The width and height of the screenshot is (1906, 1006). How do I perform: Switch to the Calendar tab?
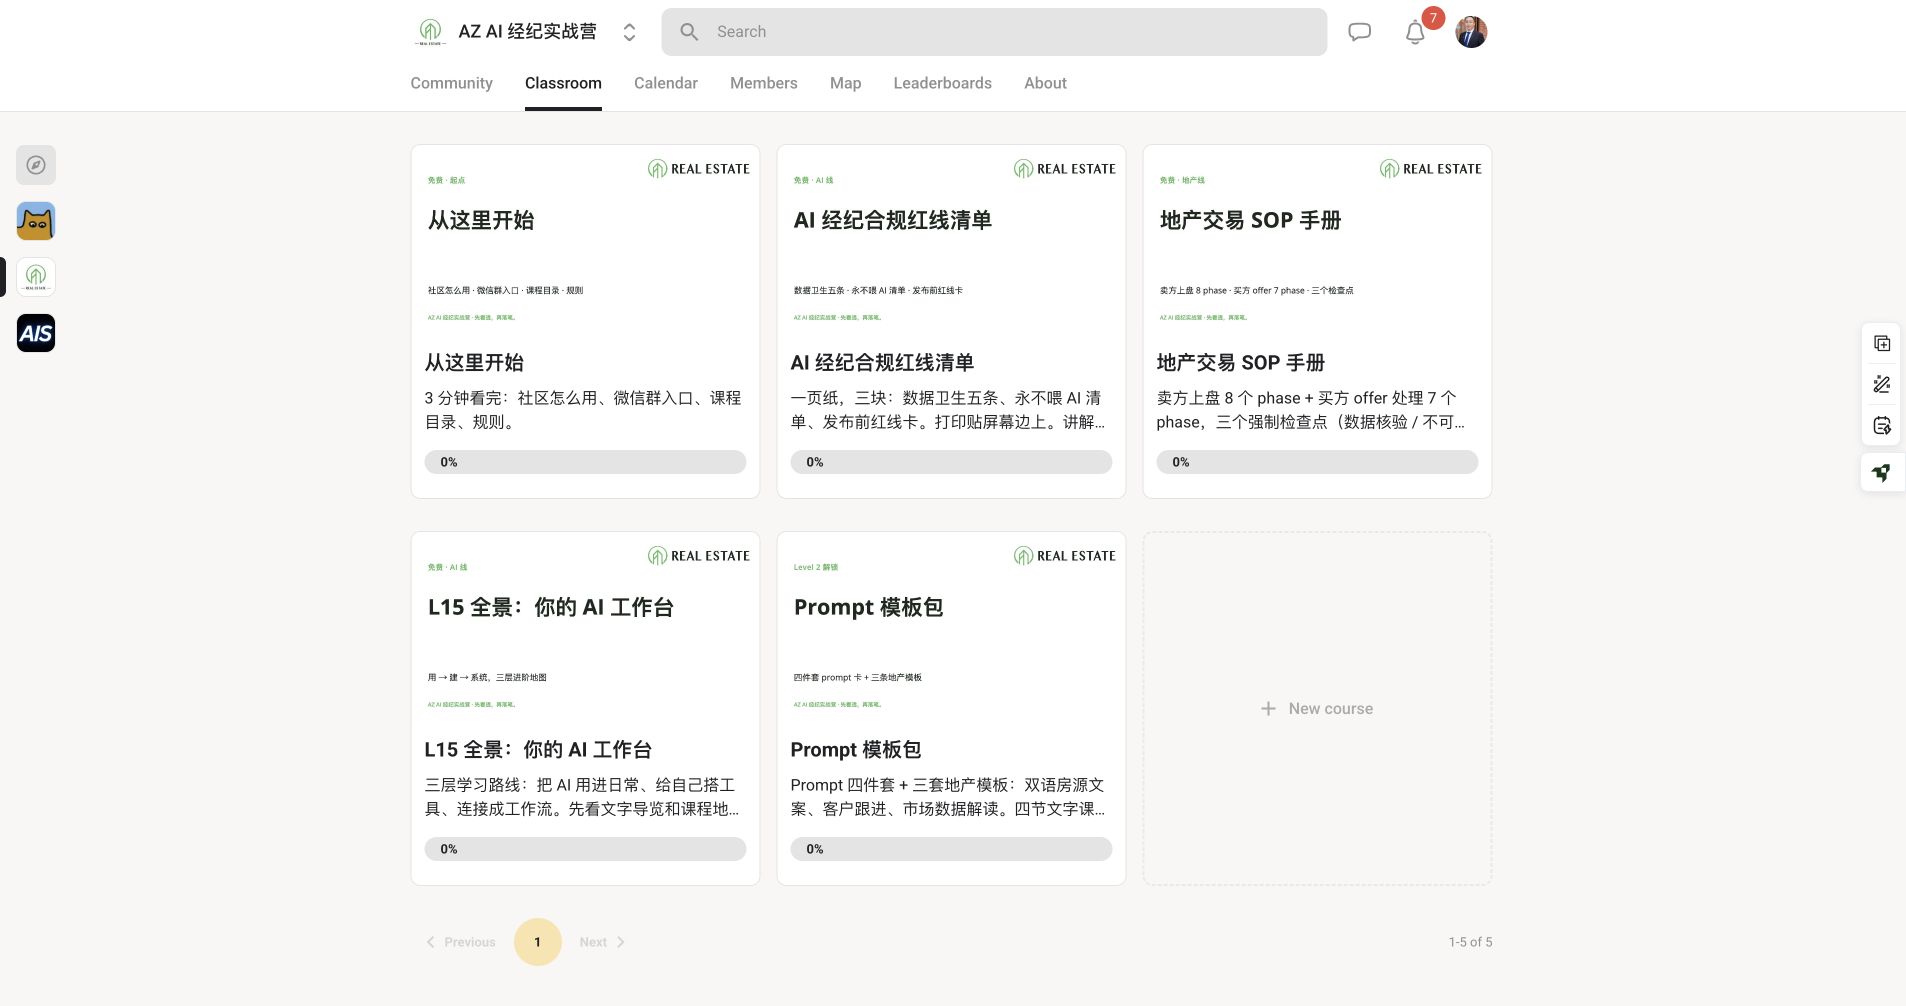pyautogui.click(x=665, y=83)
